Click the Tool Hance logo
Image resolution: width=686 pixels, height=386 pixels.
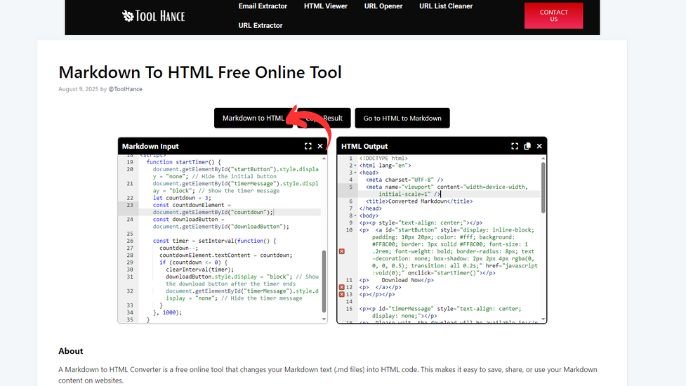[154, 16]
